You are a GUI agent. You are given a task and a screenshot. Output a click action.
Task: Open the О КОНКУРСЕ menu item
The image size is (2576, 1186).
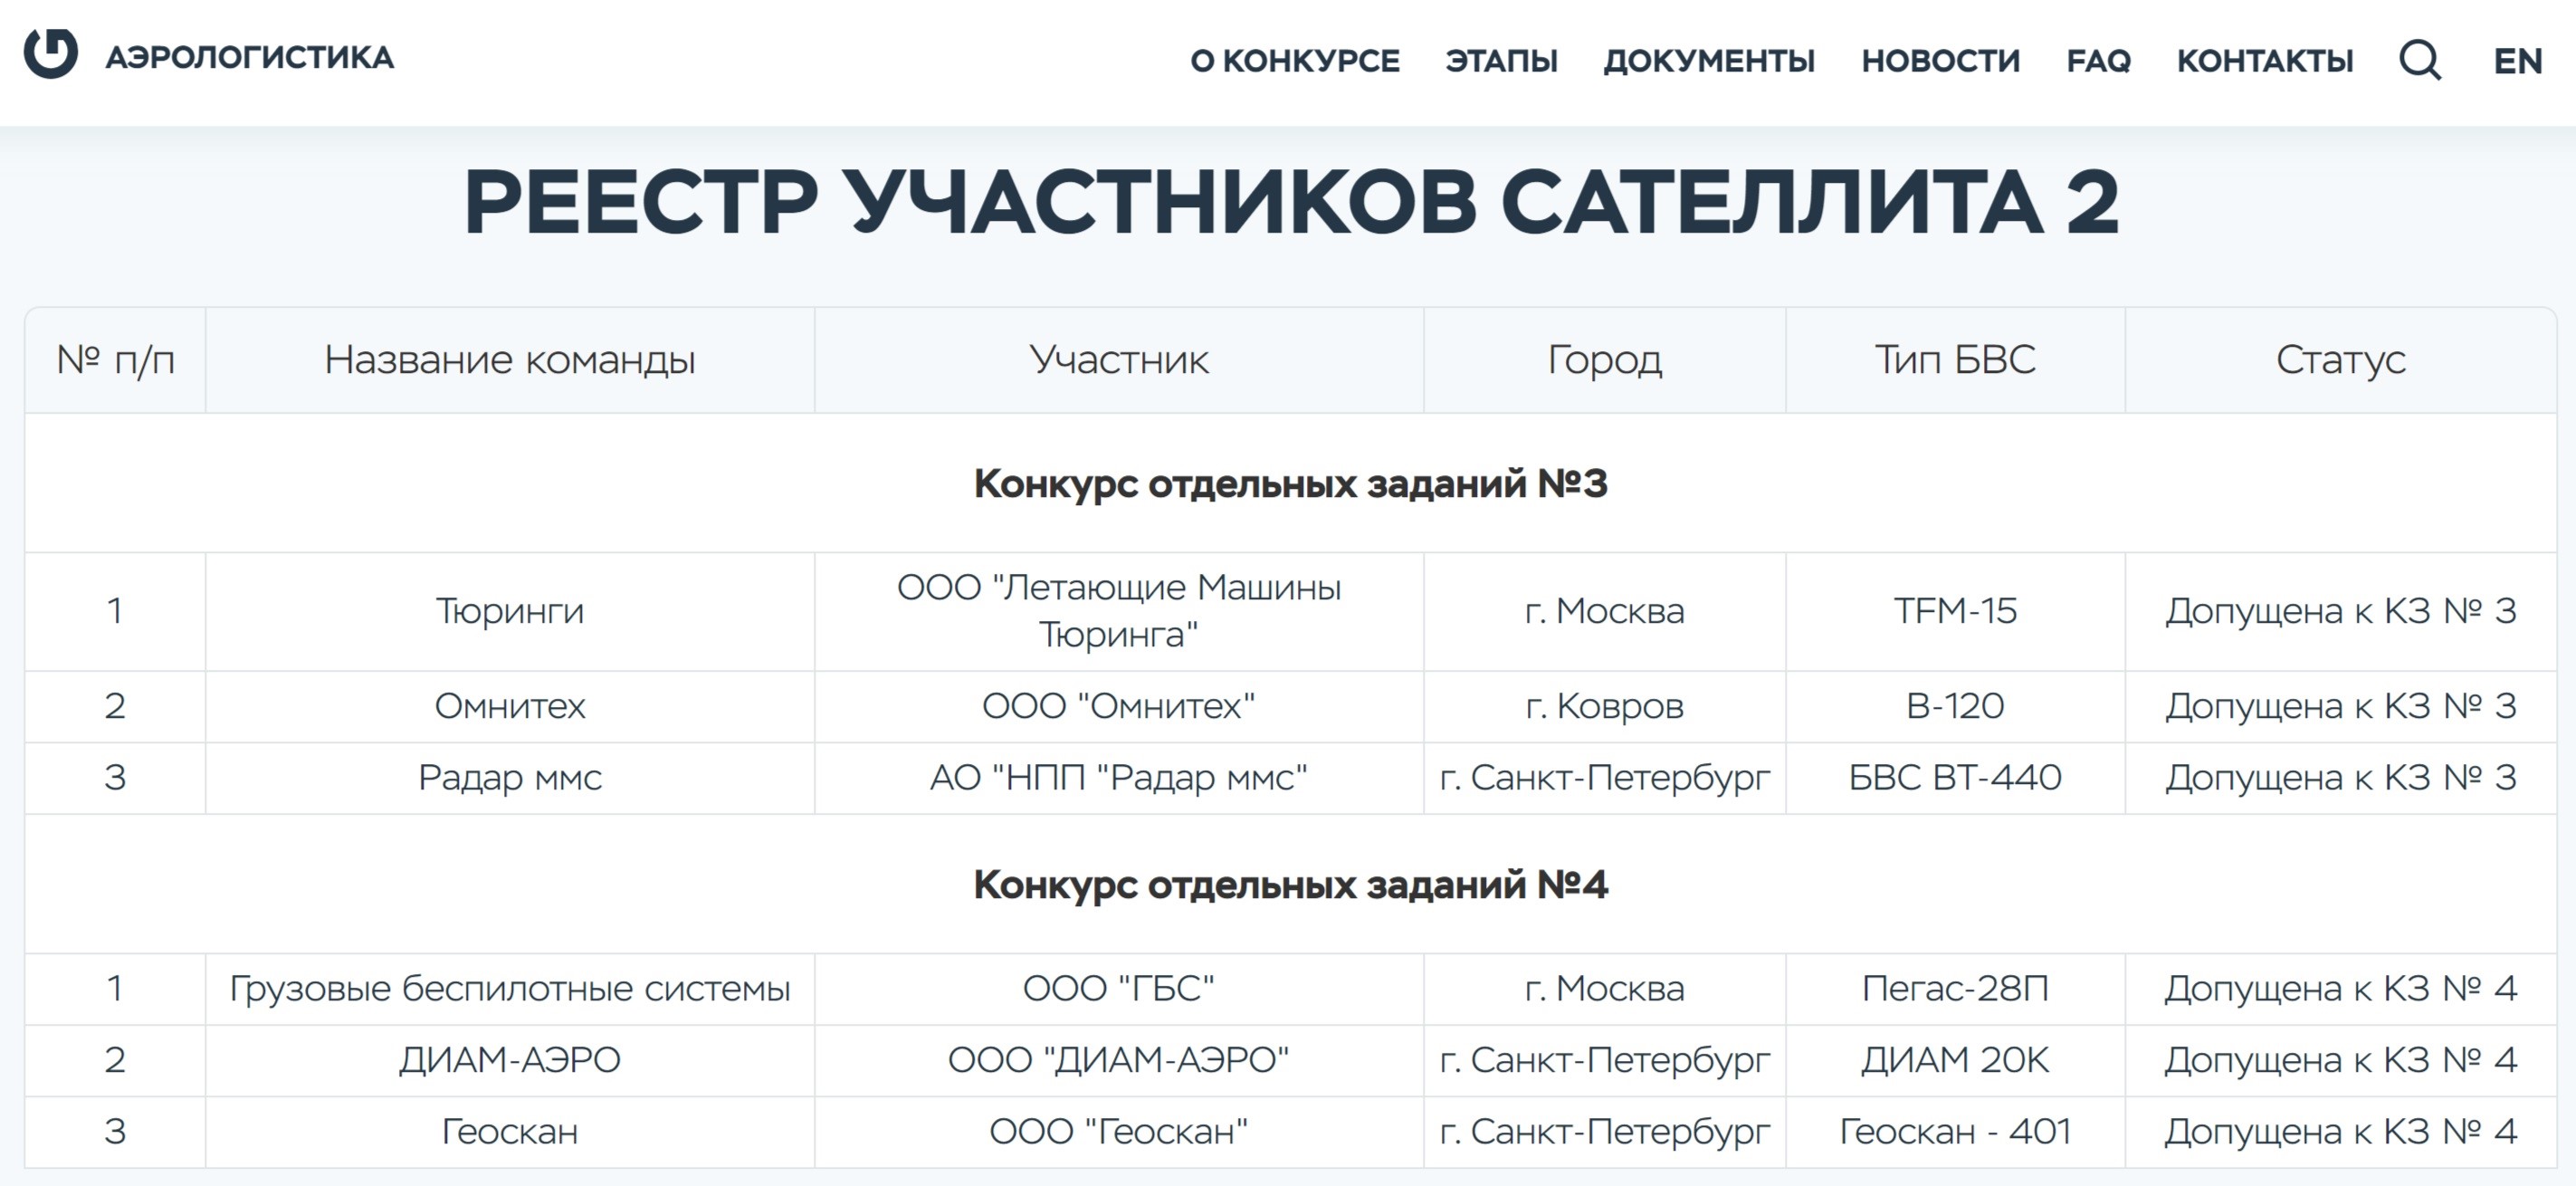[x=1294, y=61]
